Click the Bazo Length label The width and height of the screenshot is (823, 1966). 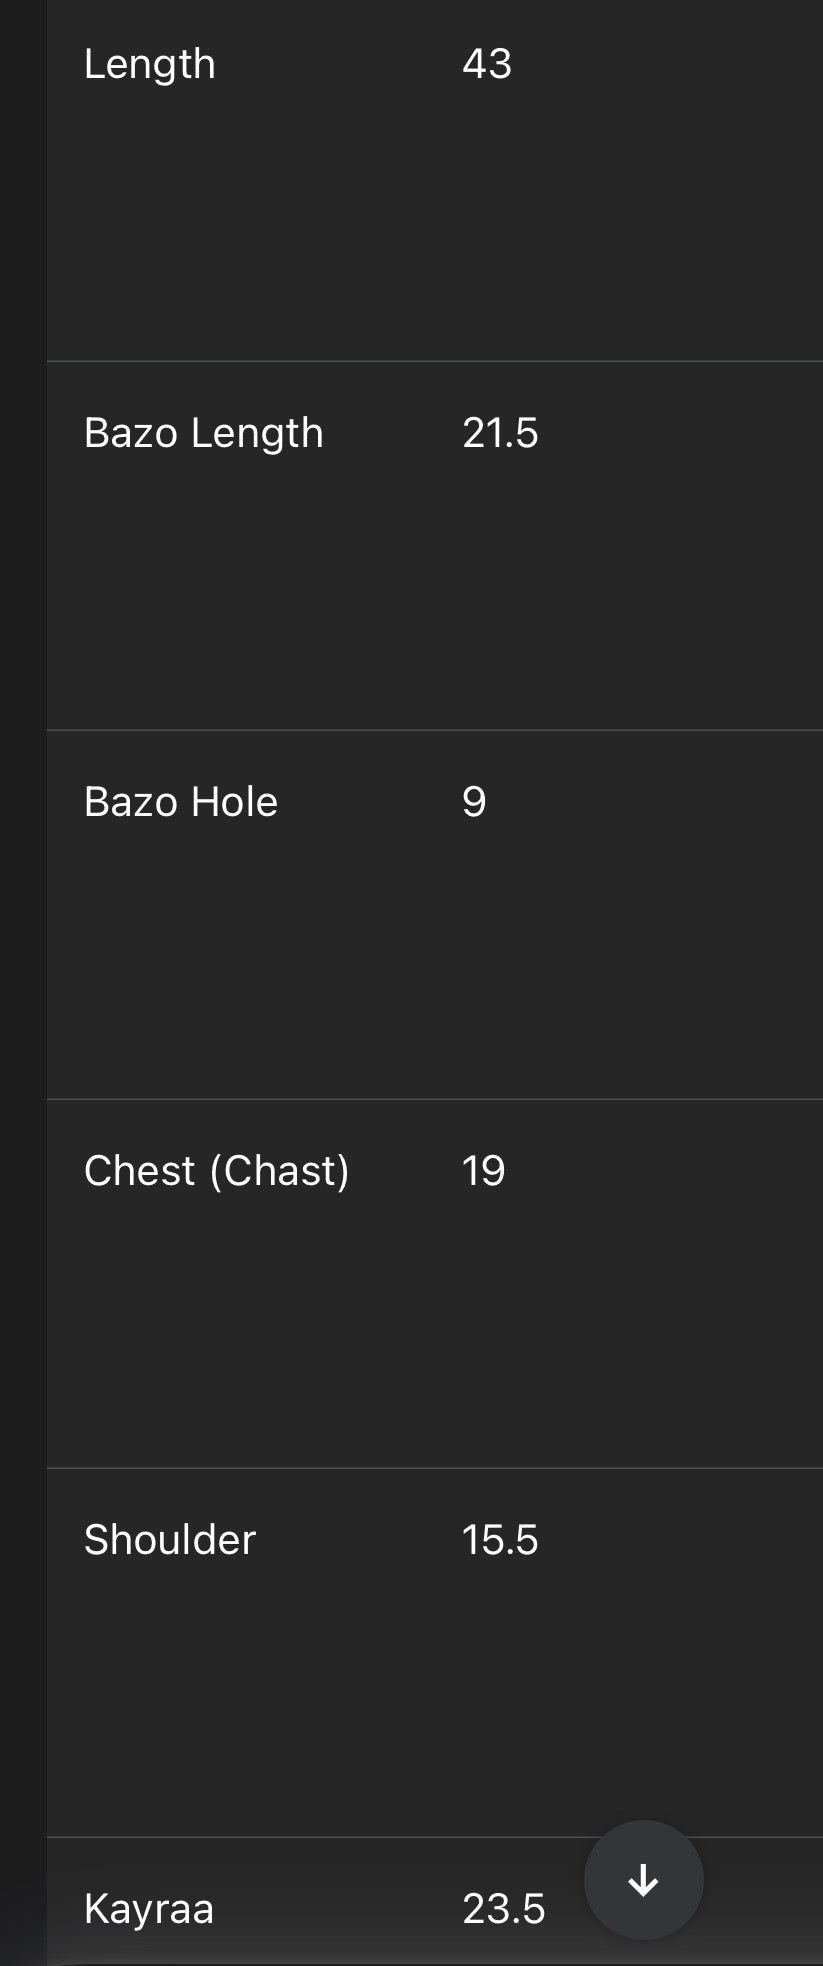203,433
